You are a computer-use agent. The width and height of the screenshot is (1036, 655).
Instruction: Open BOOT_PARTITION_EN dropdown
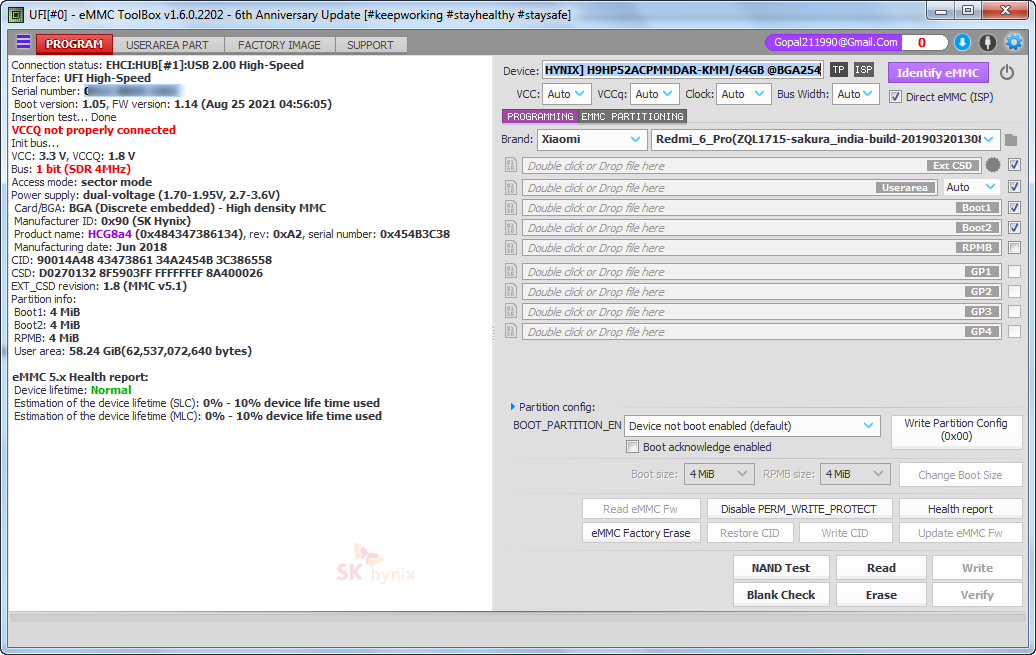coord(752,426)
